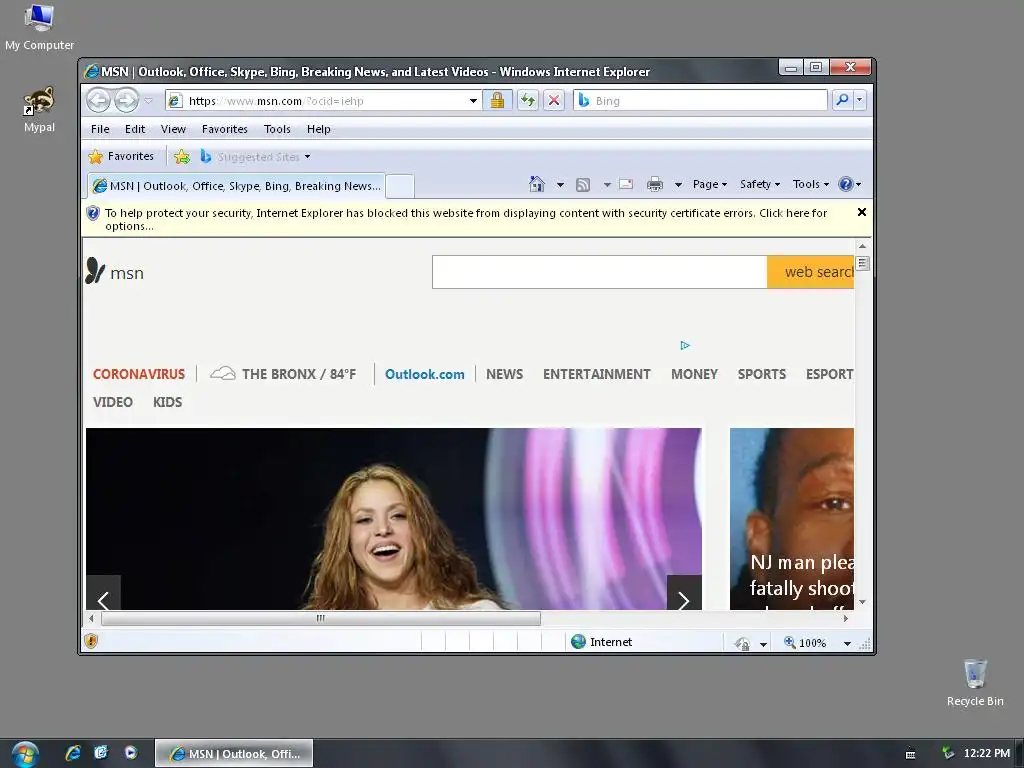Go to the MONEY section
The width and height of the screenshot is (1024, 768).
[694, 374]
